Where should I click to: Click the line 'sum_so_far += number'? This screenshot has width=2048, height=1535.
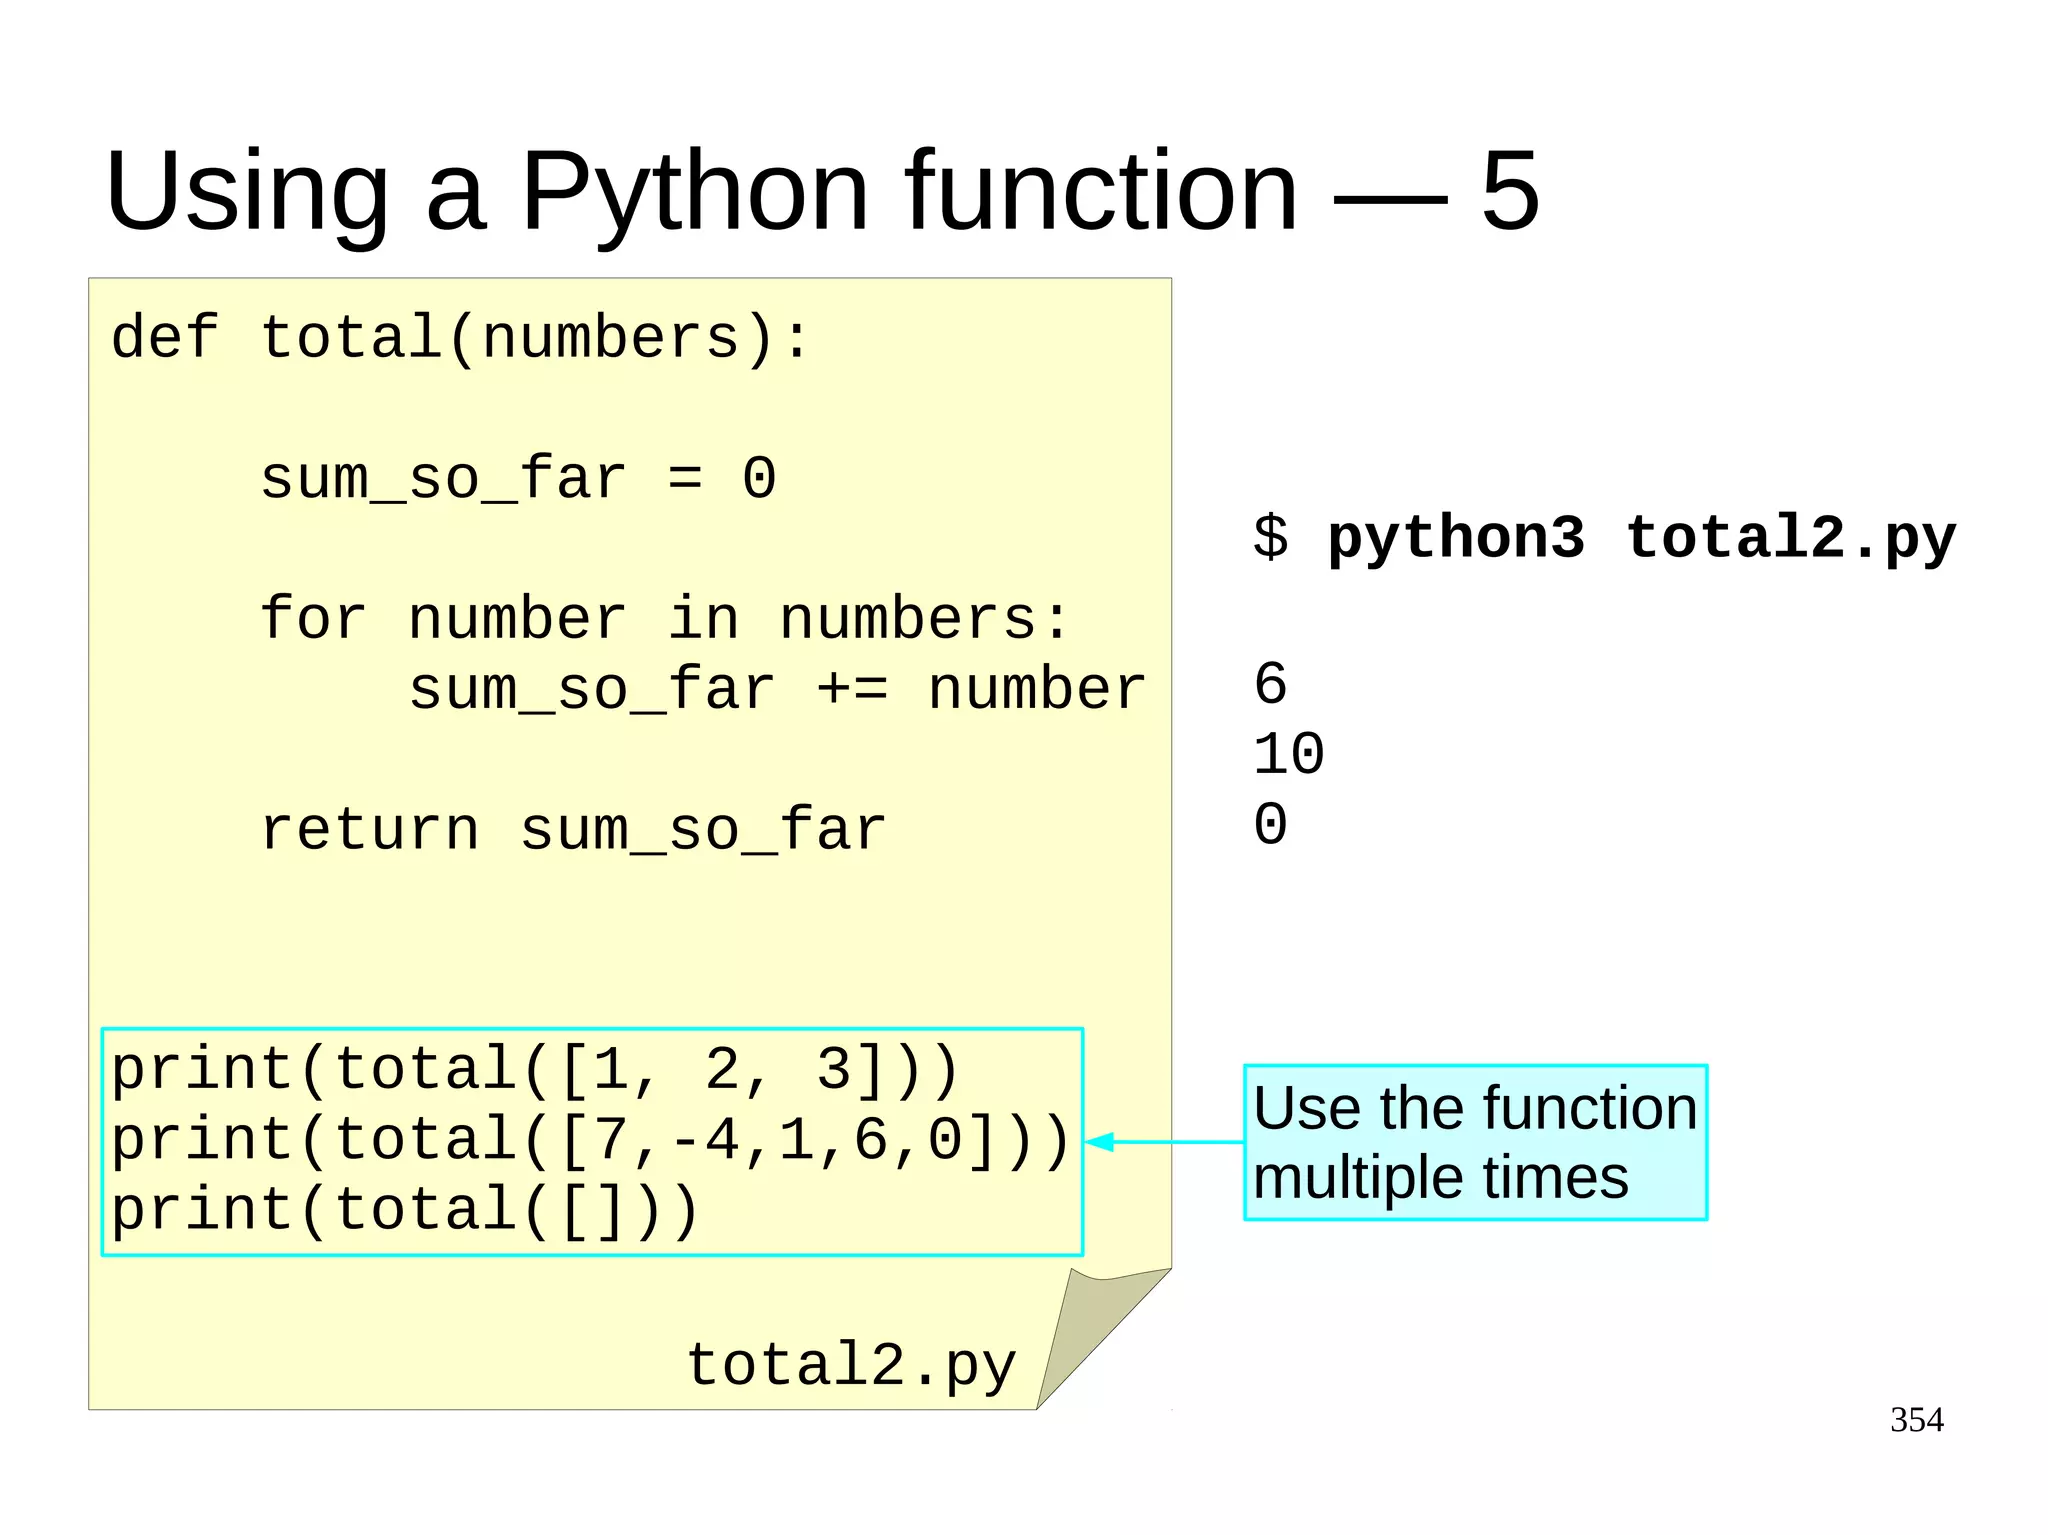pyautogui.click(x=777, y=689)
